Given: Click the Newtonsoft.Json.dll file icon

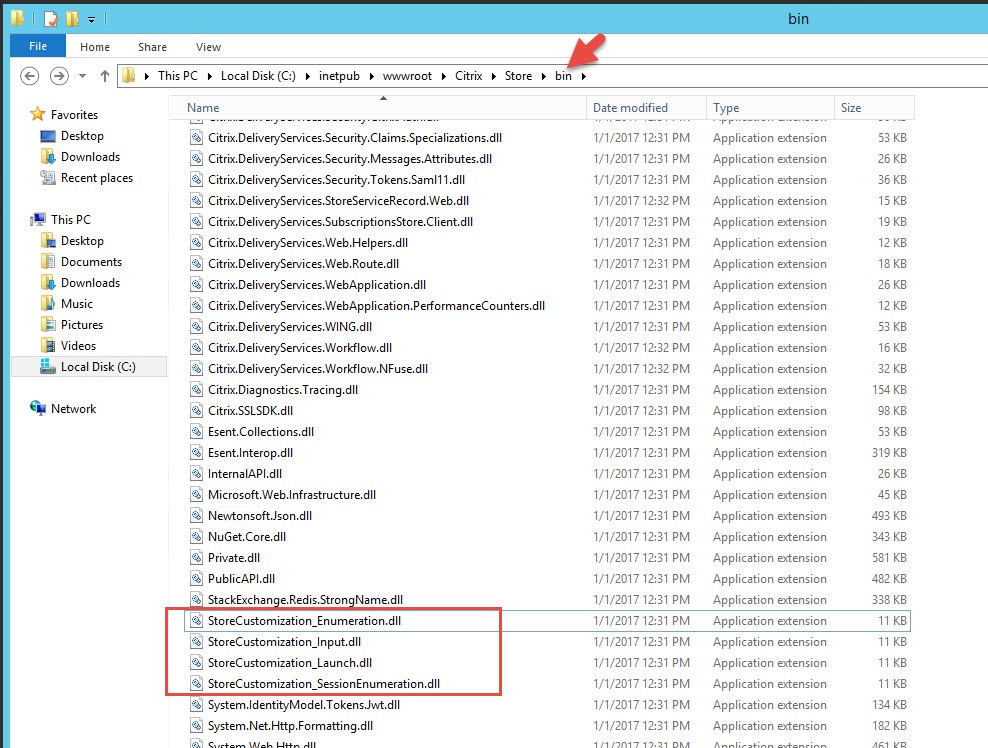Looking at the screenshot, I should click(x=197, y=516).
